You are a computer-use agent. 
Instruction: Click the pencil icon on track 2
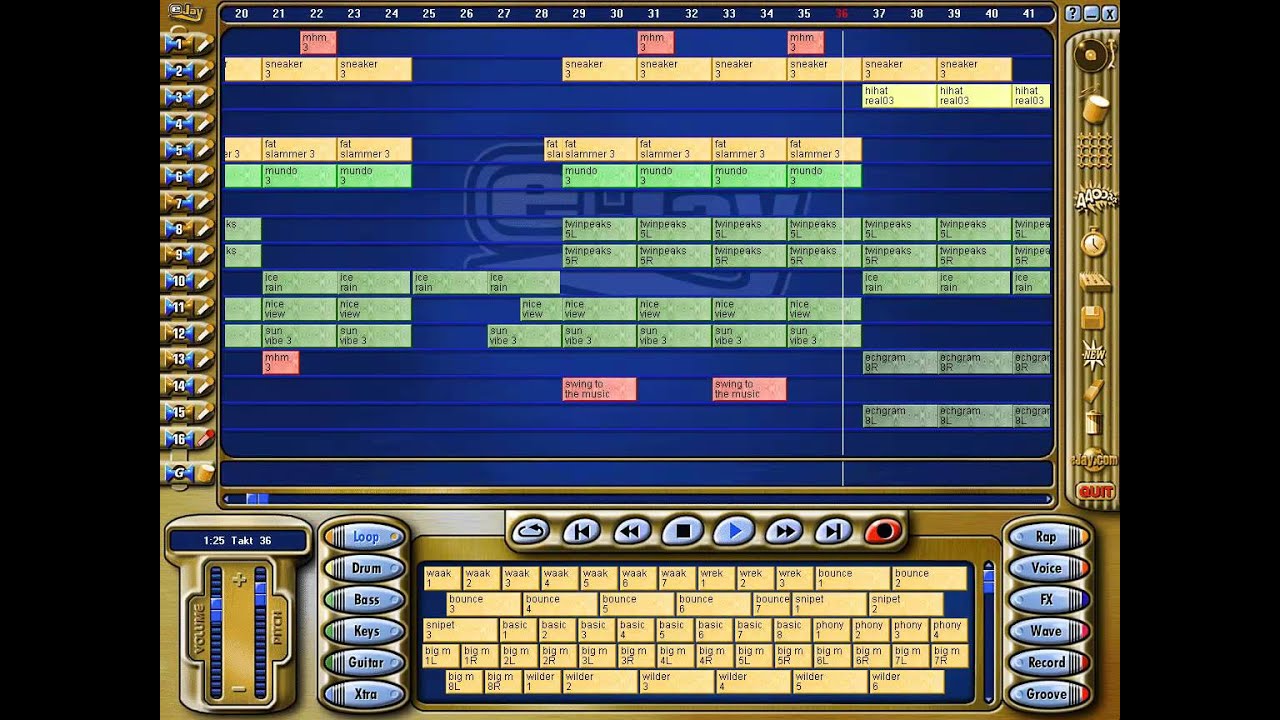click(x=204, y=71)
